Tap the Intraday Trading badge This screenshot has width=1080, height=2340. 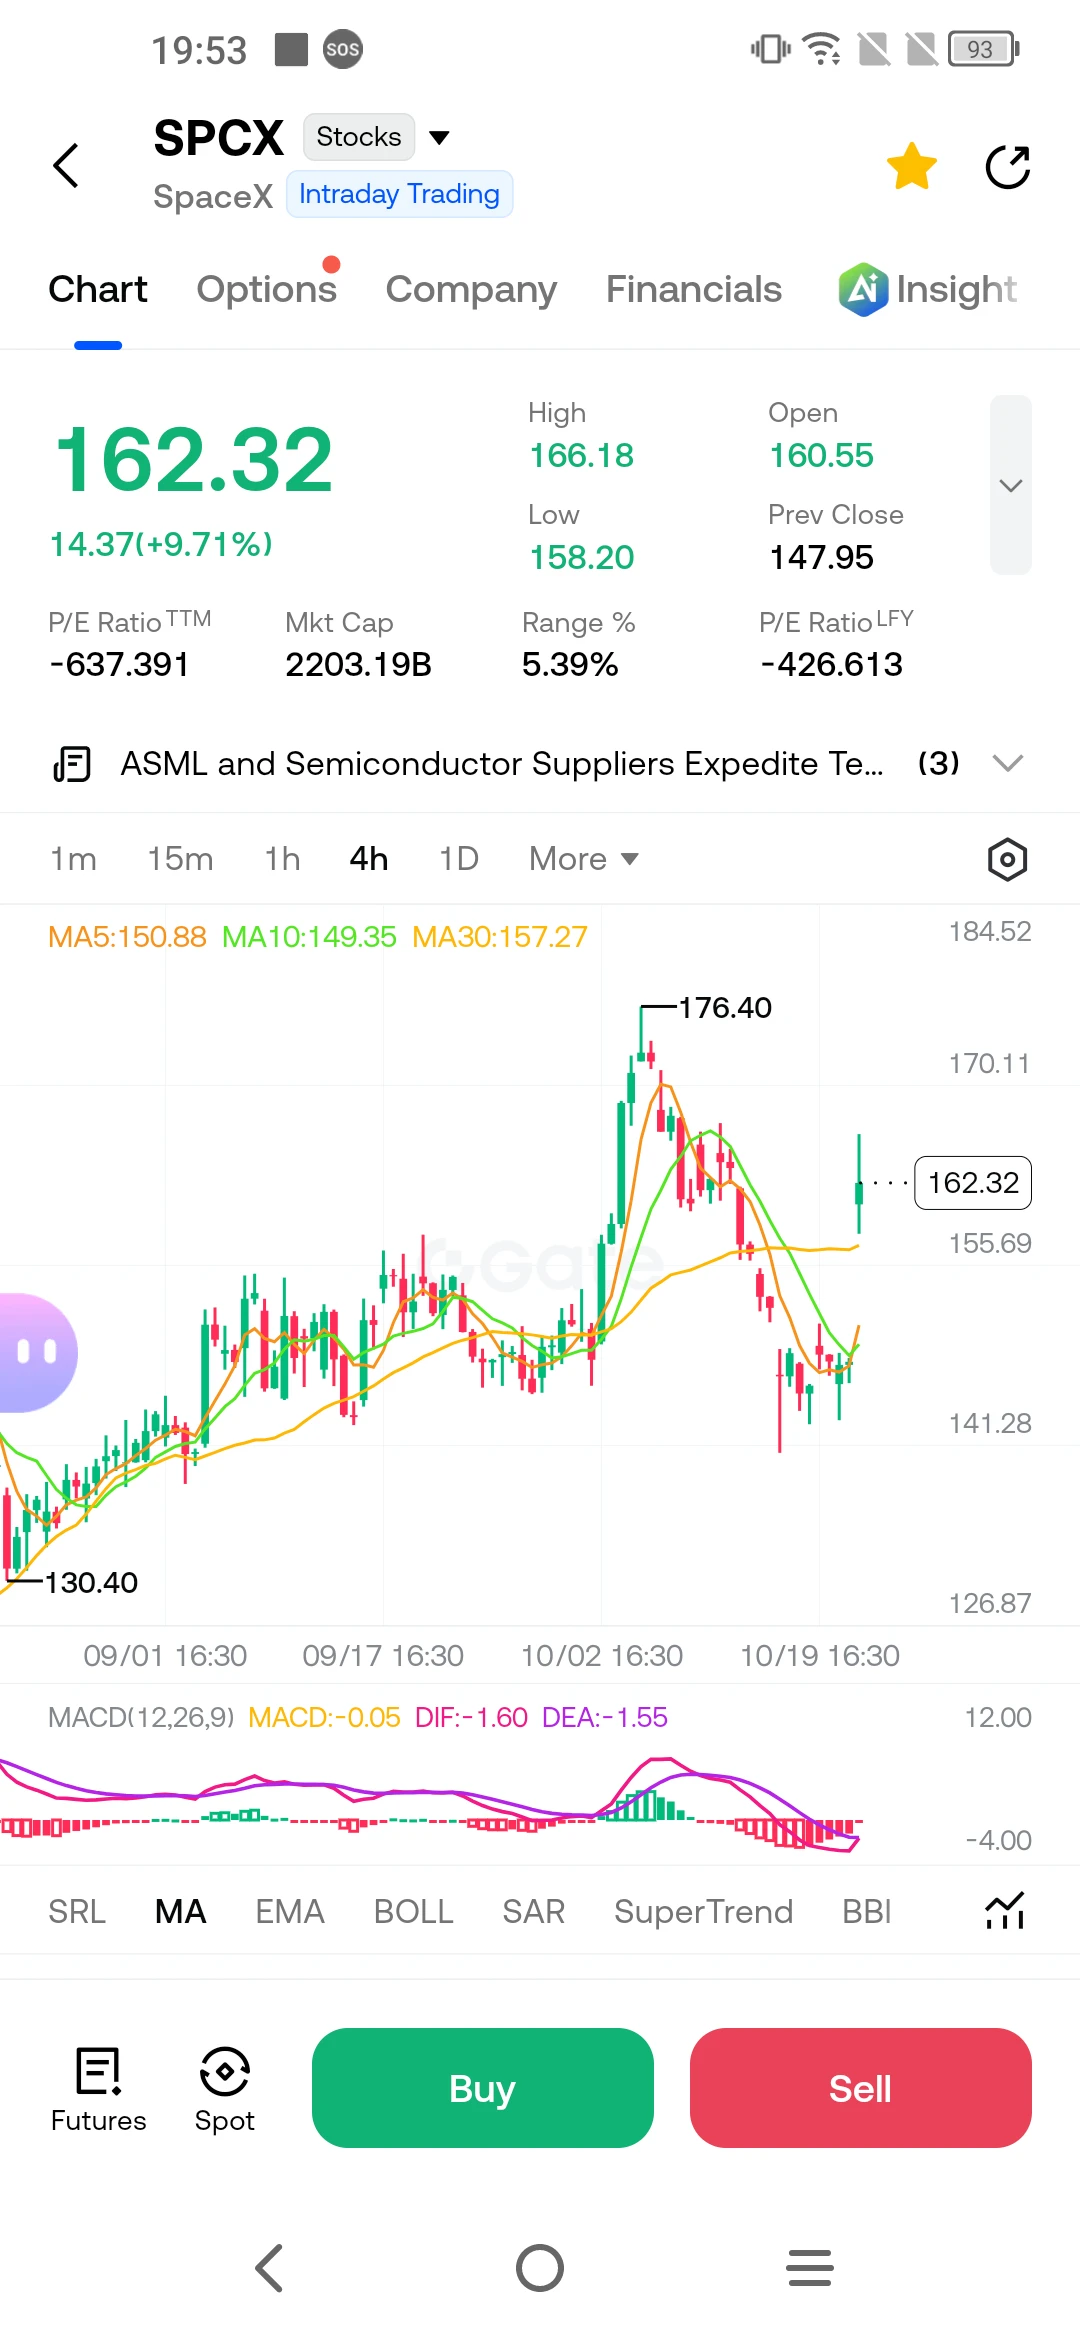[x=399, y=194]
